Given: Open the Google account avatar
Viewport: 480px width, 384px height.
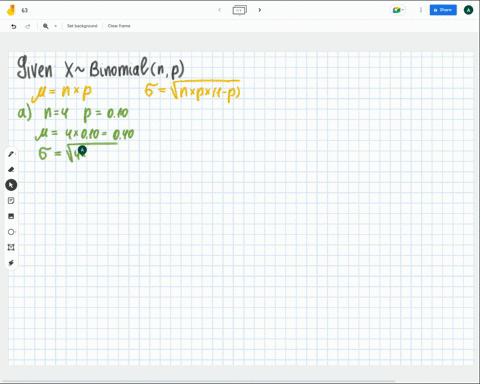Looking at the screenshot, I should (468, 10).
